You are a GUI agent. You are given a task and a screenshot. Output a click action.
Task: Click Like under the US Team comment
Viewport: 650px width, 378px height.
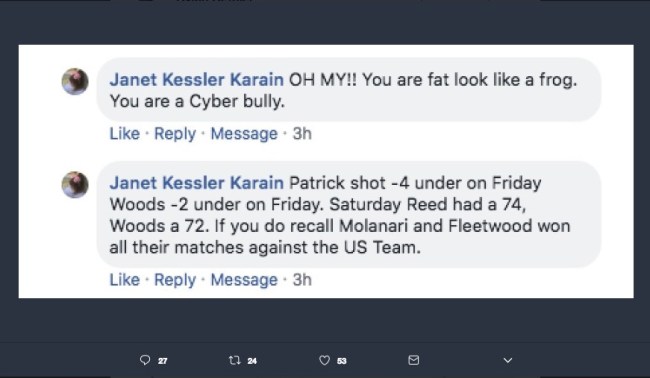pyautogui.click(x=124, y=280)
